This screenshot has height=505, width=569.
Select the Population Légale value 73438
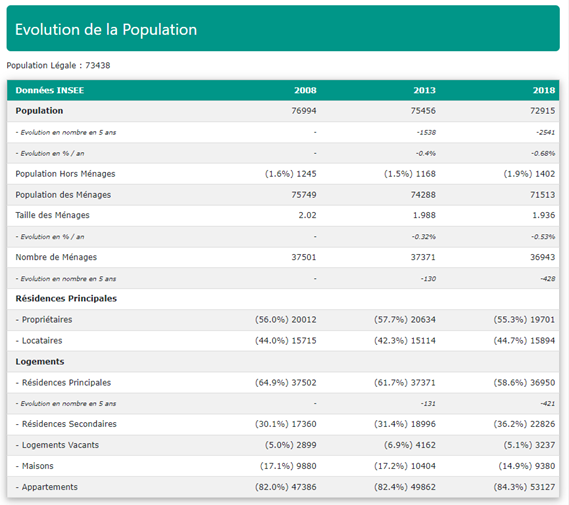click(x=98, y=66)
